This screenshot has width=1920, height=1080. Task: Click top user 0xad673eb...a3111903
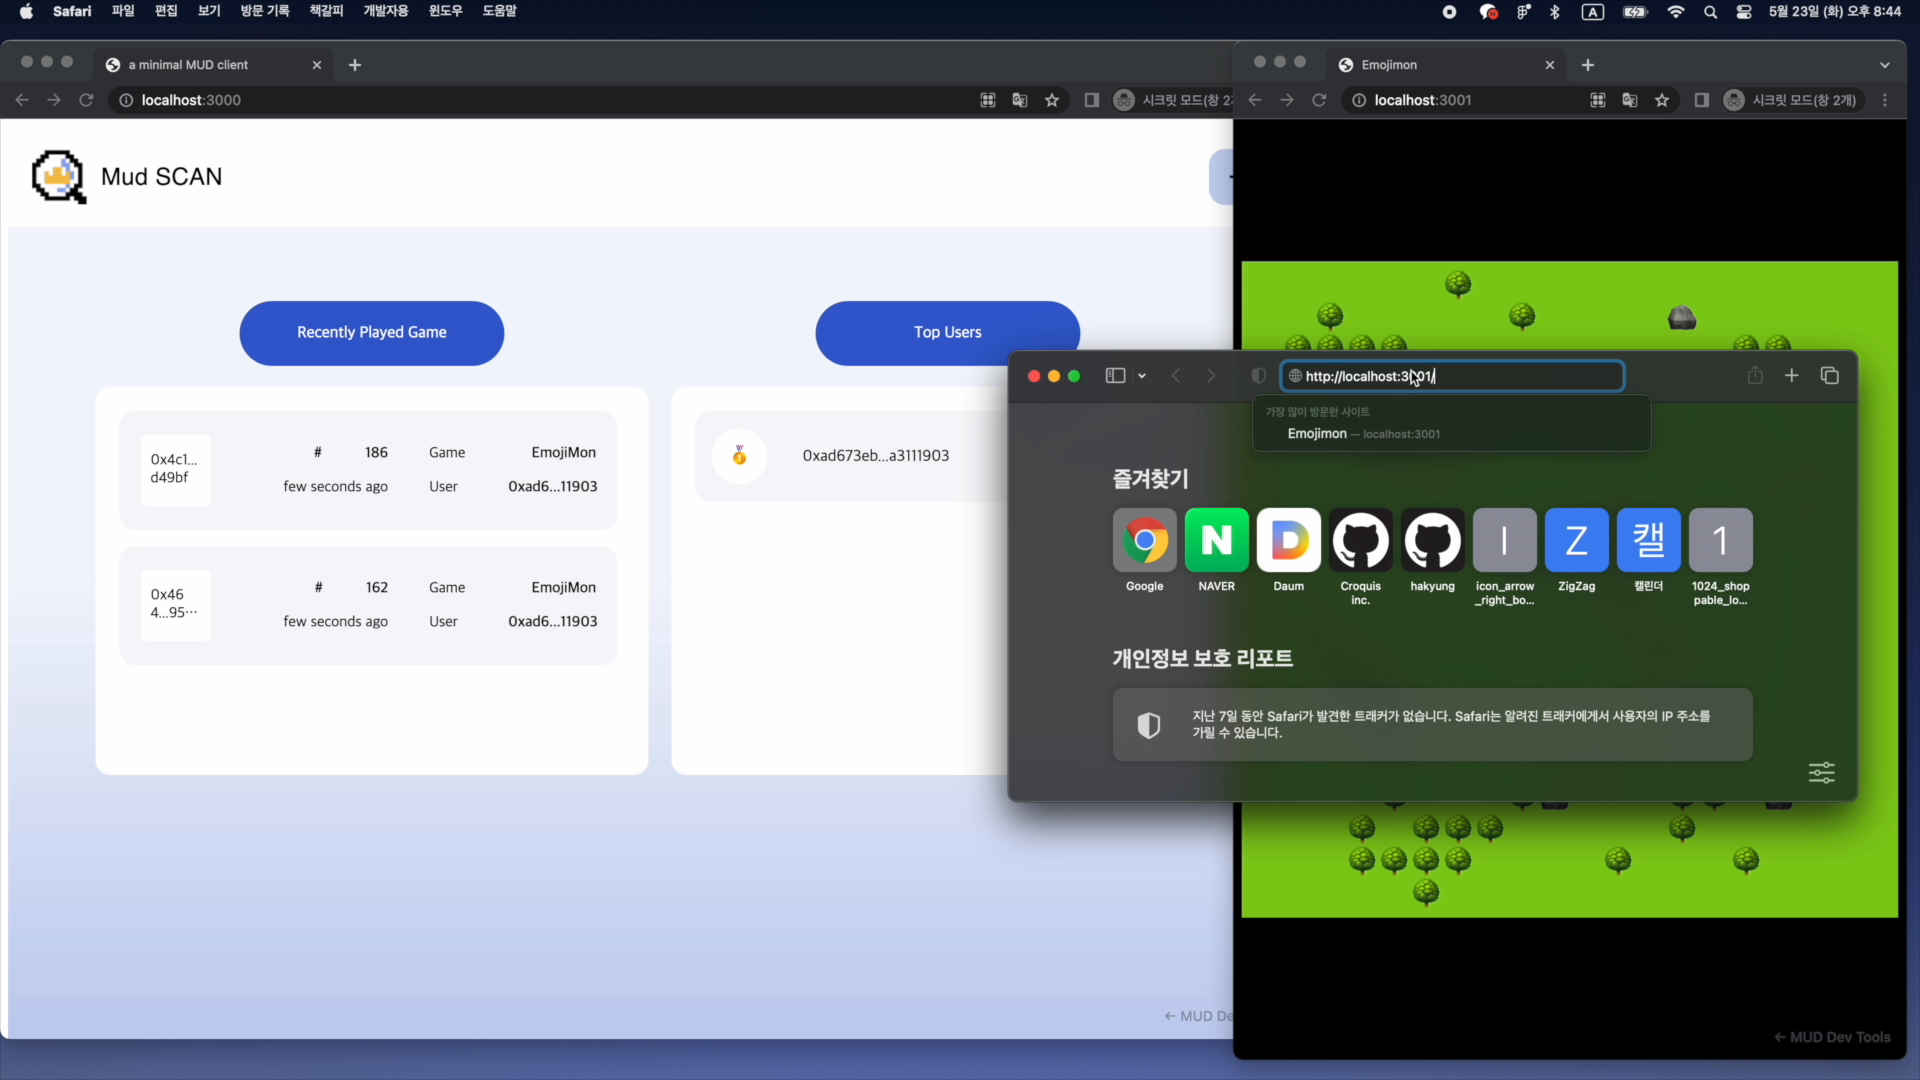(876, 456)
